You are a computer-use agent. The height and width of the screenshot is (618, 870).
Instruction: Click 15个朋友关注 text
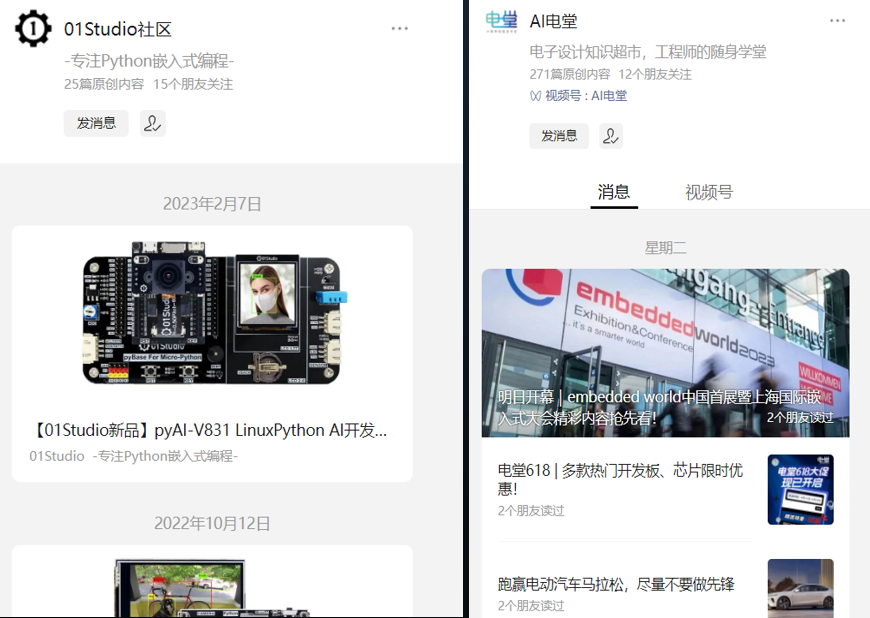(x=193, y=84)
